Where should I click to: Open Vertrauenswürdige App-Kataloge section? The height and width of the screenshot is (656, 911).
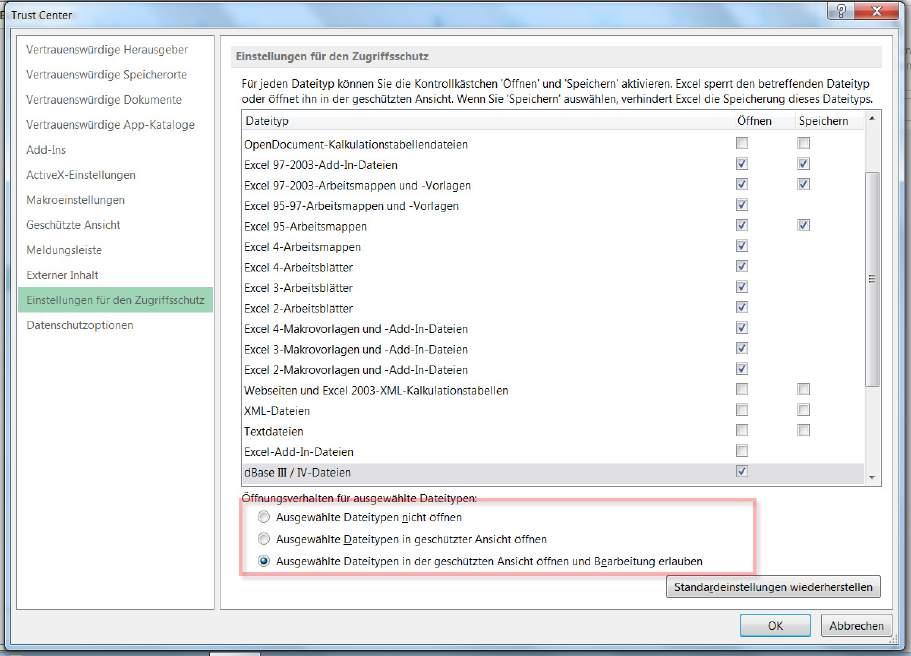(110, 125)
